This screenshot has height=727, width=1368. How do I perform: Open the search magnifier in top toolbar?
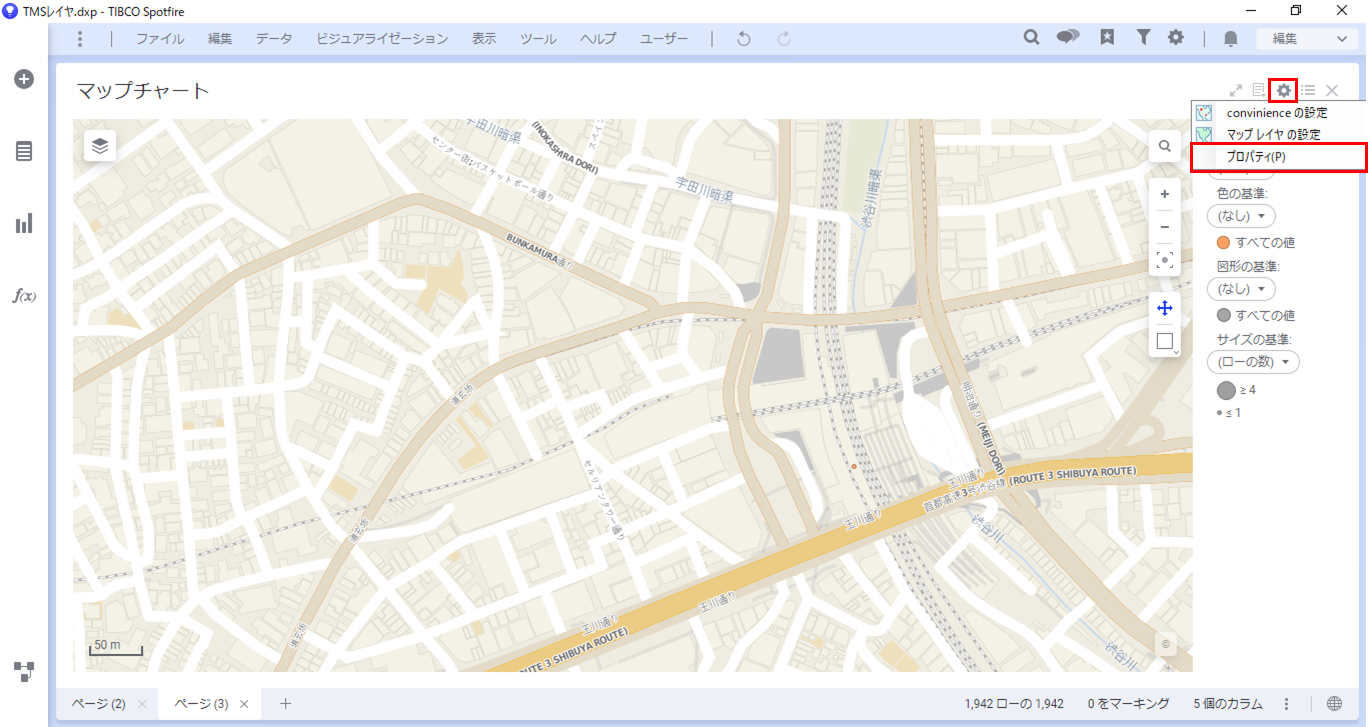point(1032,38)
